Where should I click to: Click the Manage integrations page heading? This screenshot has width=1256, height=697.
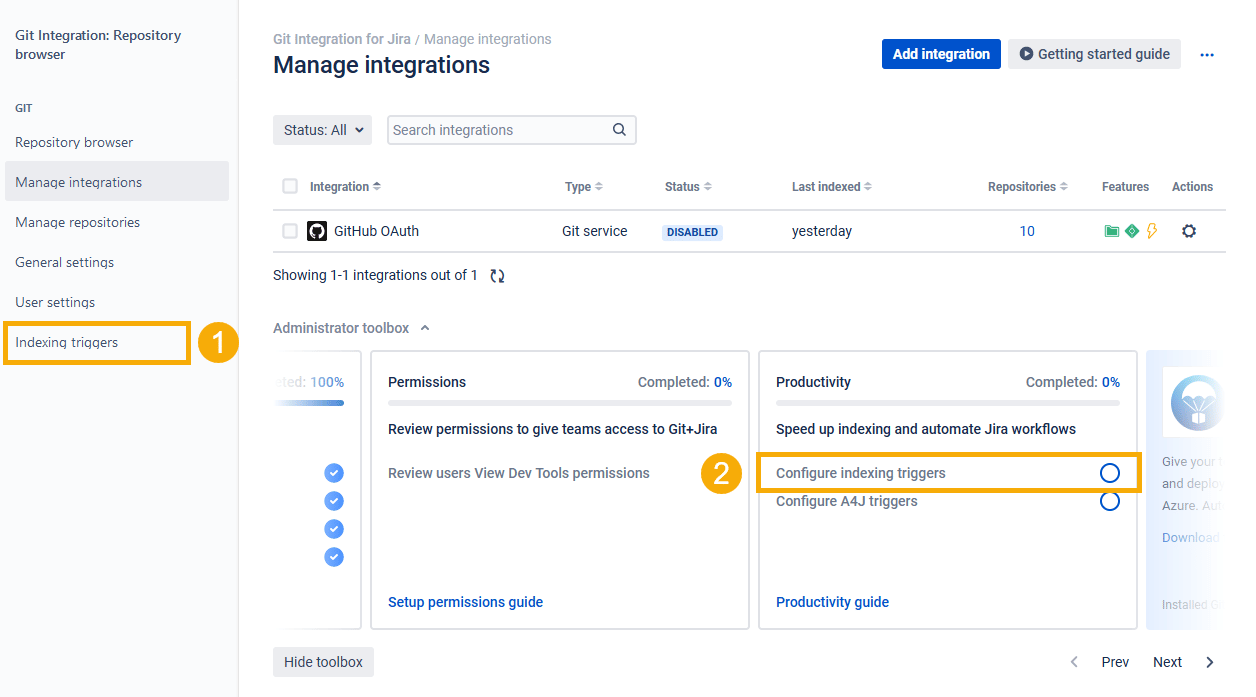[381, 65]
